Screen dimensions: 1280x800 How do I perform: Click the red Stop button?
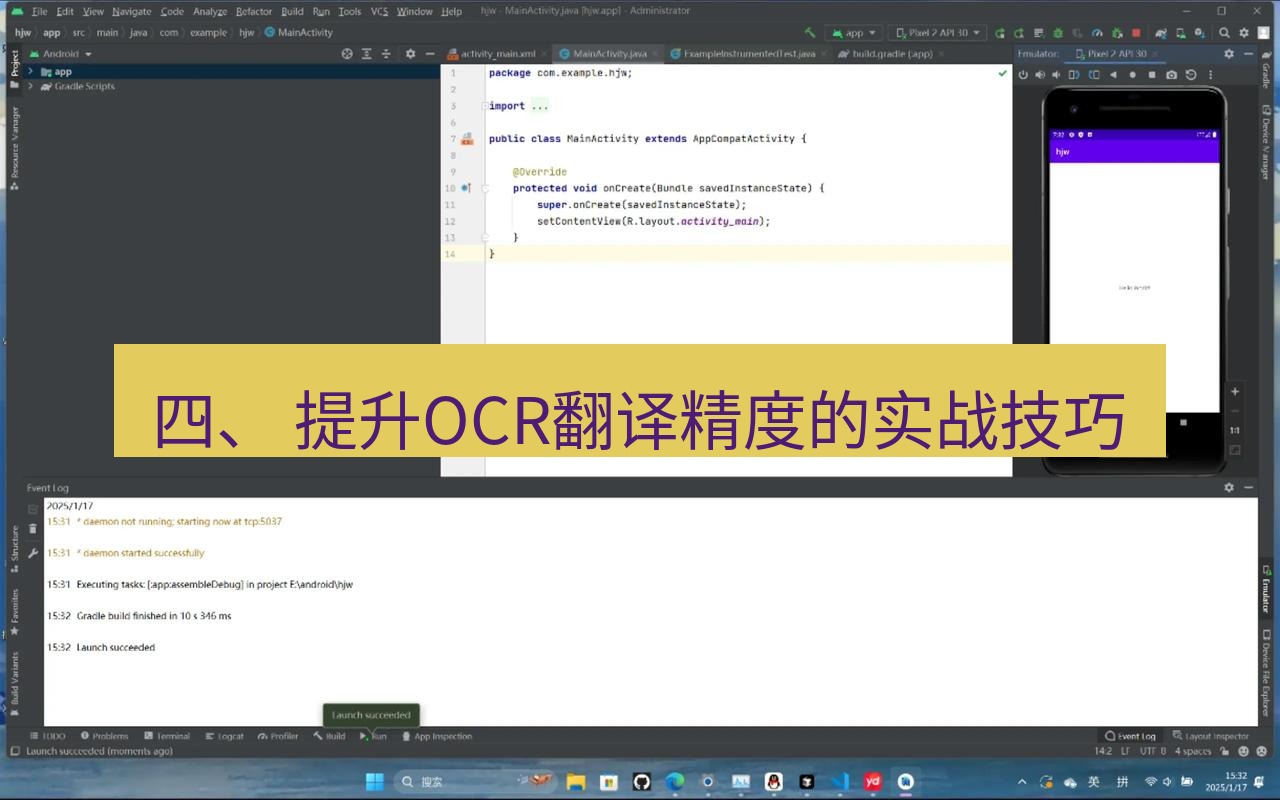(1136, 33)
